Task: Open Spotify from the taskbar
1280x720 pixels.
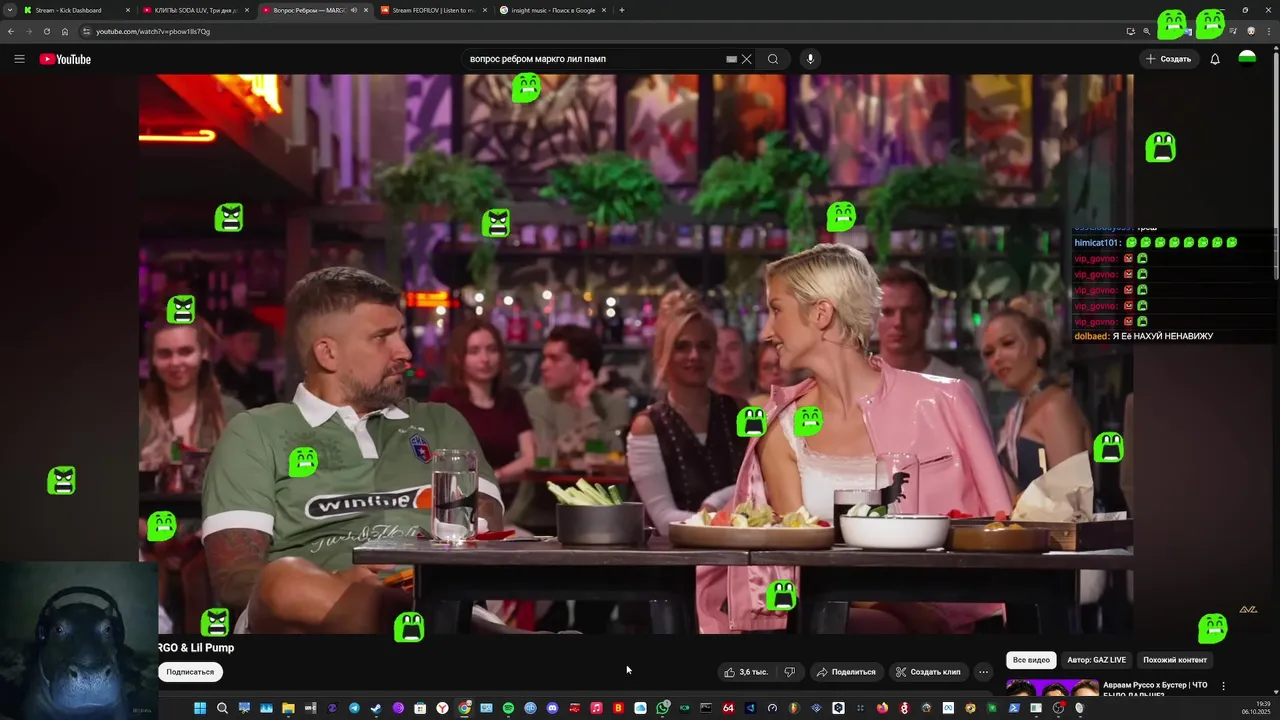Action: 508,708
